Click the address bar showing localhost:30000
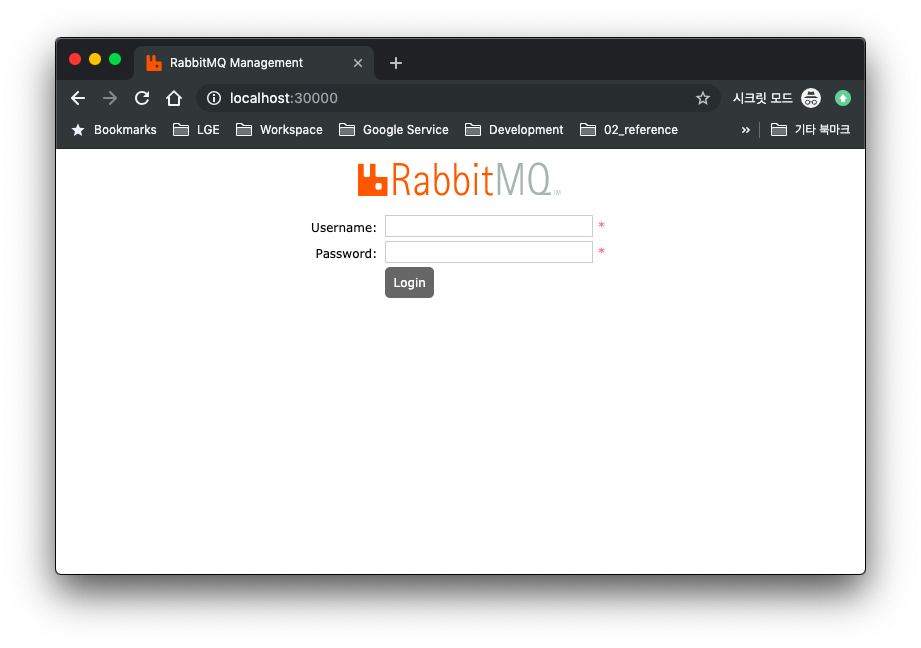This screenshot has width=921, height=648. [458, 98]
